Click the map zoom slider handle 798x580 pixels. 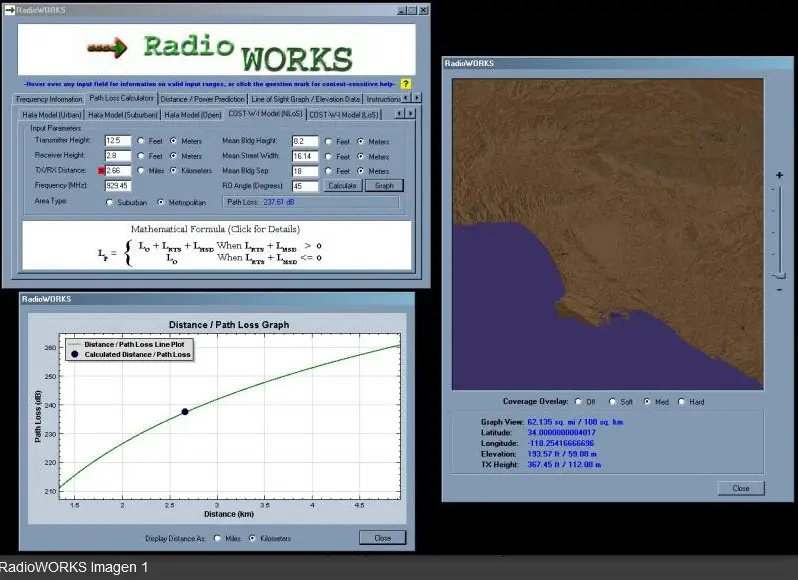coord(779,275)
